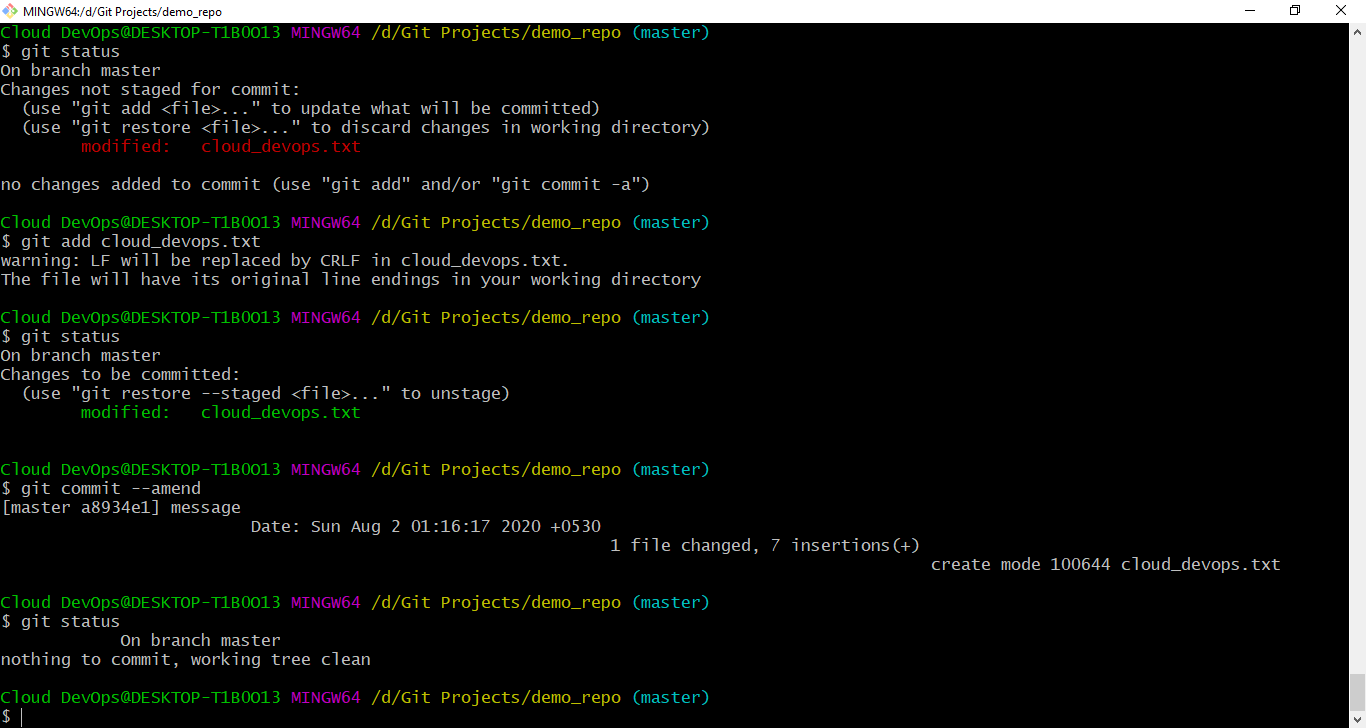Click the red modified cloud_devops.txt filename
1366x728 pixels.
(280, 146)
